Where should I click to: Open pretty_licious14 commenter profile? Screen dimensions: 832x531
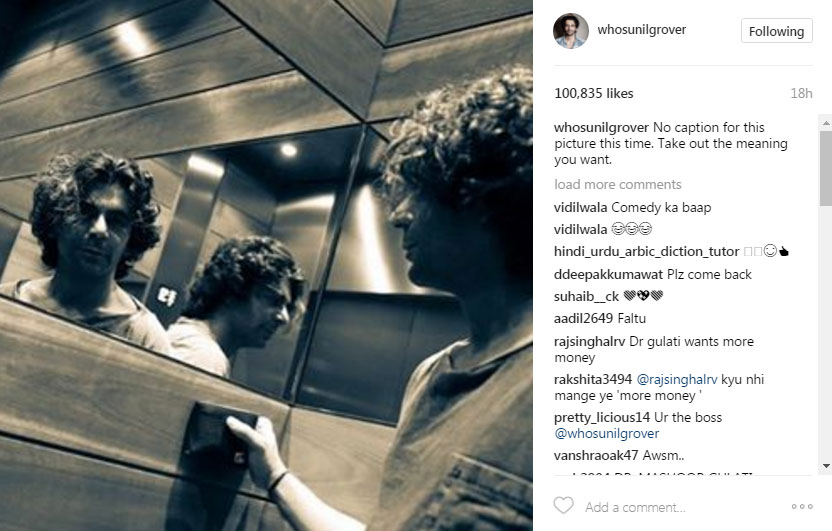point(602,417)
